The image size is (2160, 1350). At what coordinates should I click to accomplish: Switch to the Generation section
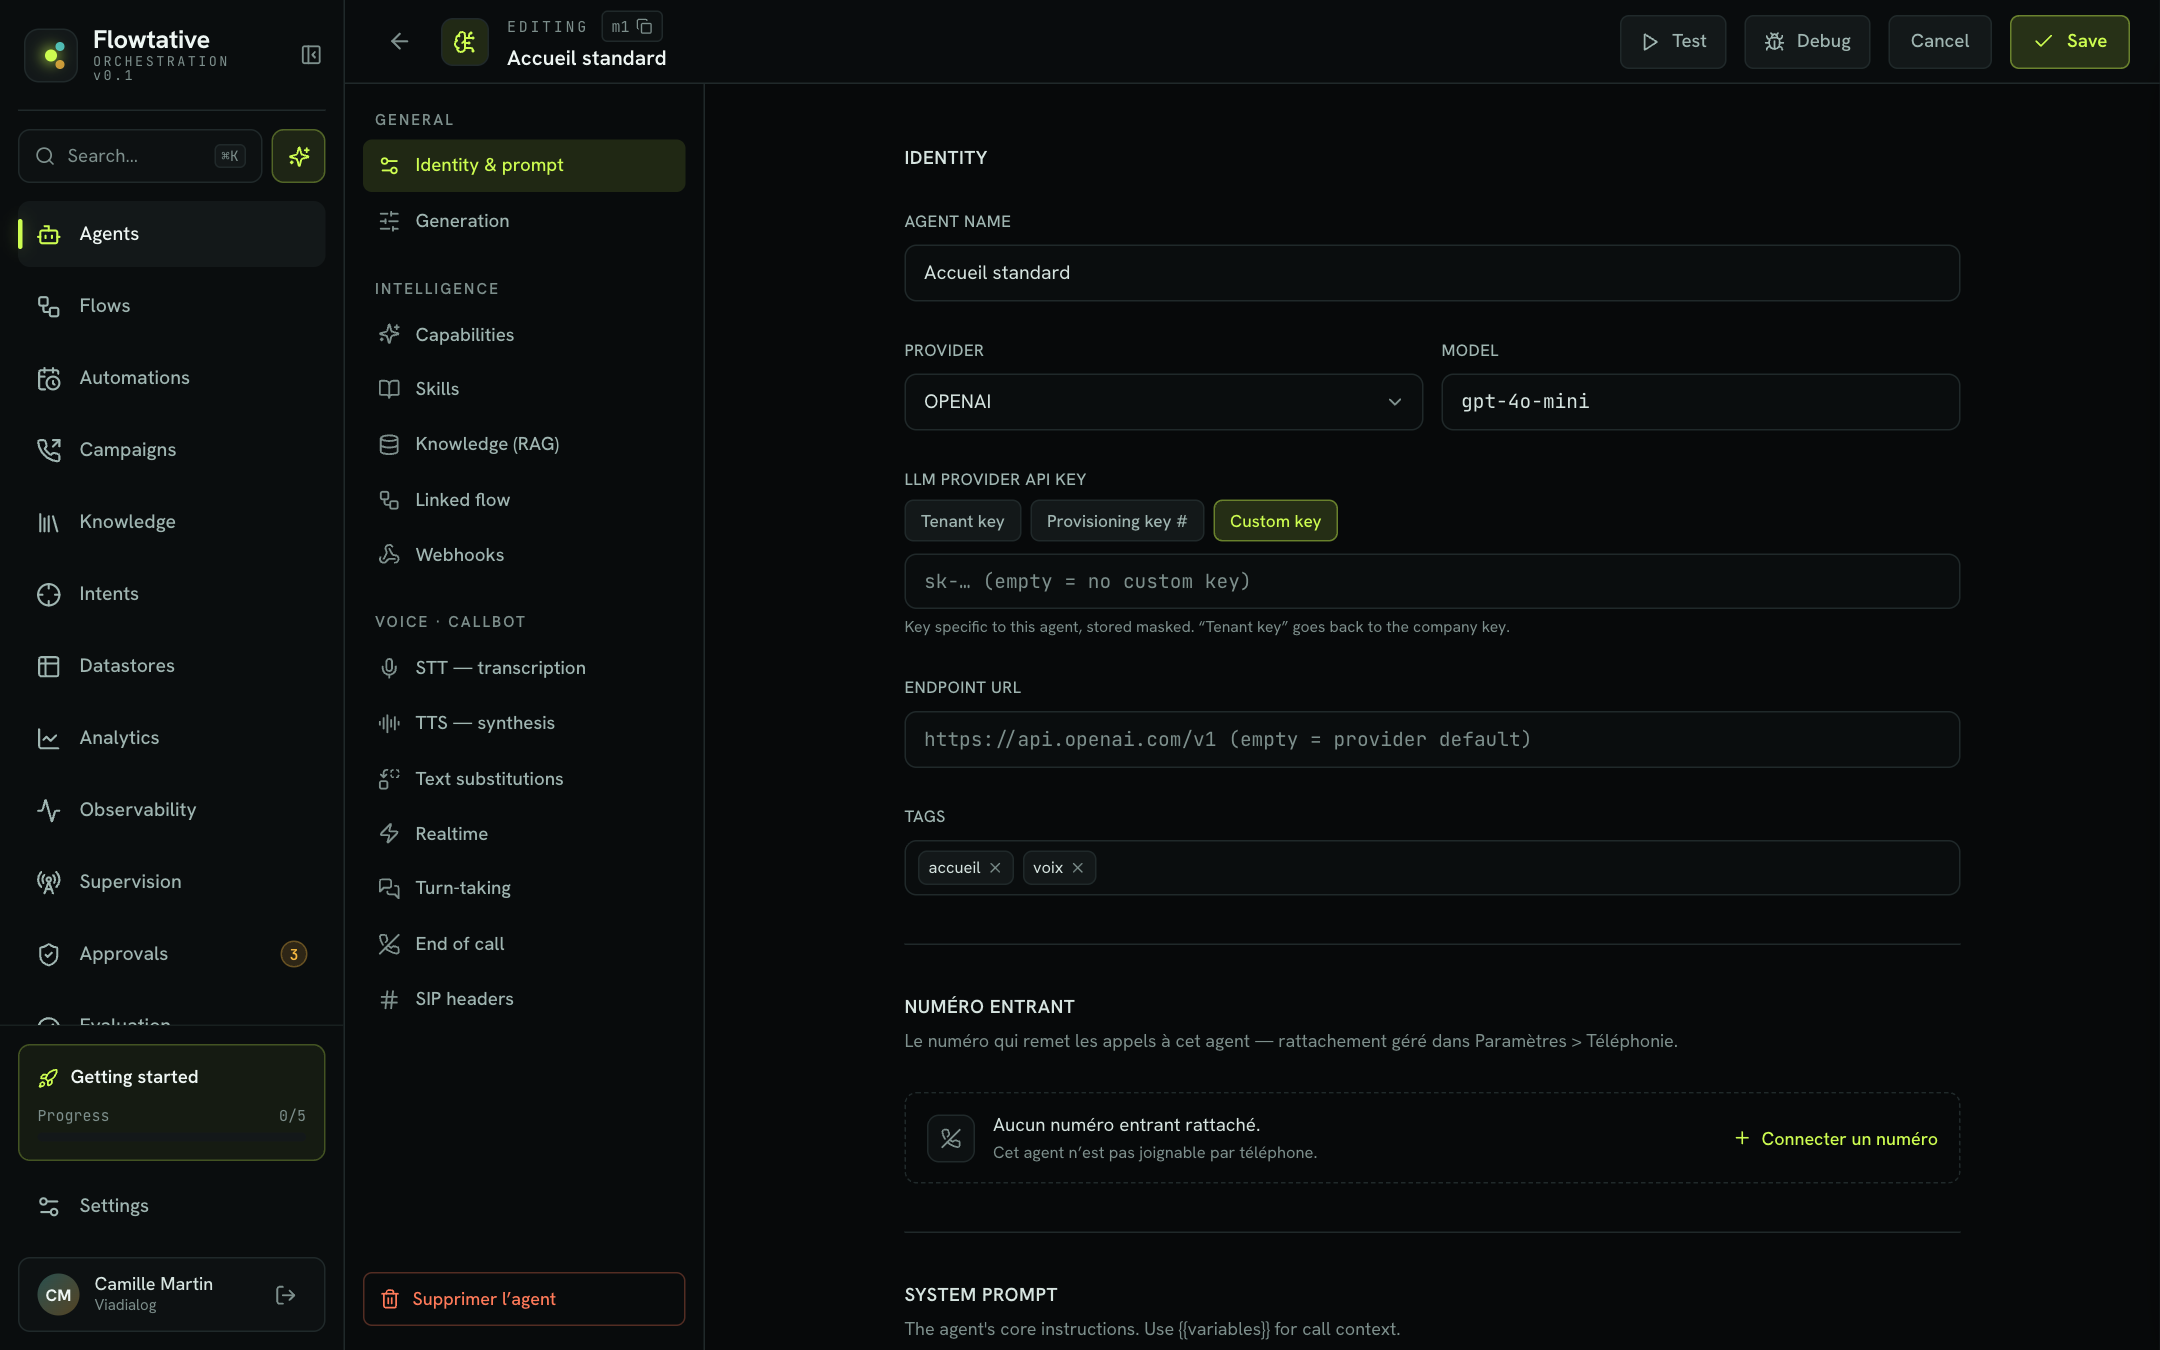(524, 221)
